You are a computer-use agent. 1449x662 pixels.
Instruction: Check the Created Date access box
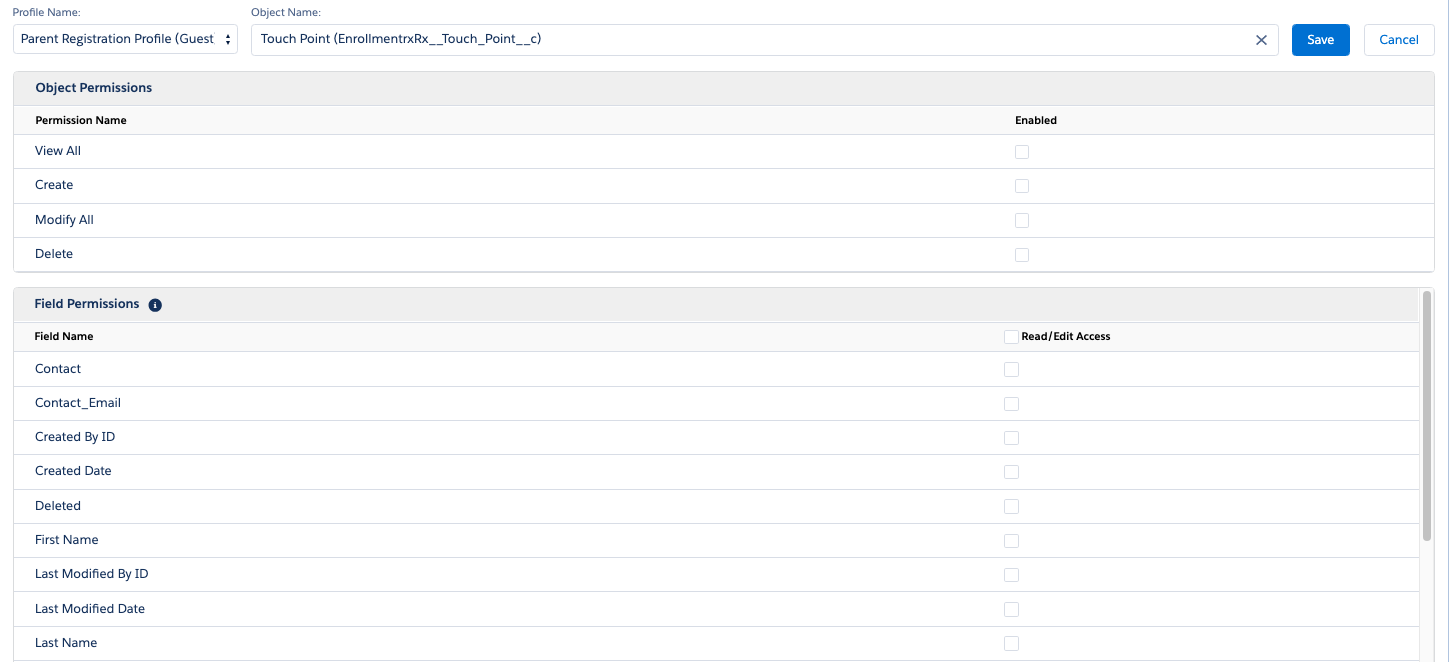coord(1011,472)
